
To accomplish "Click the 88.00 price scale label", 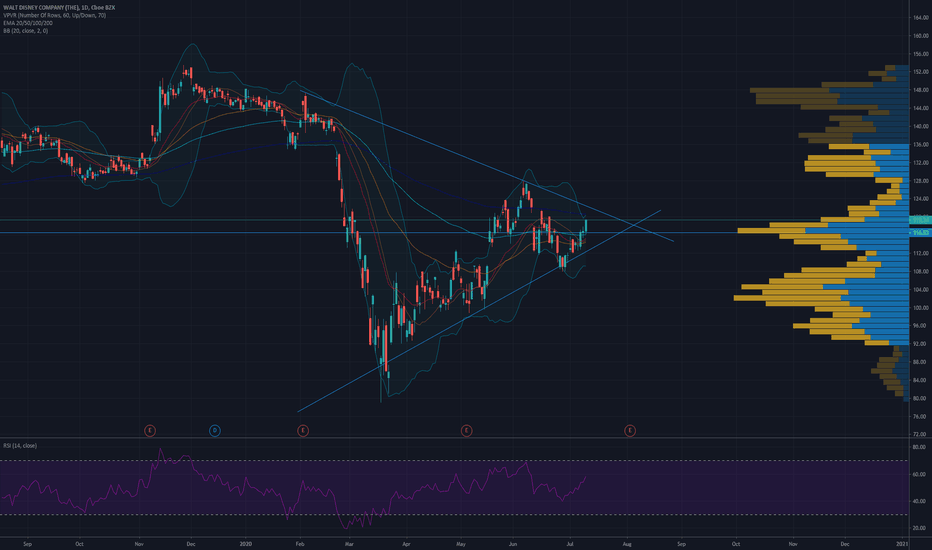I will tap(920, 362).
